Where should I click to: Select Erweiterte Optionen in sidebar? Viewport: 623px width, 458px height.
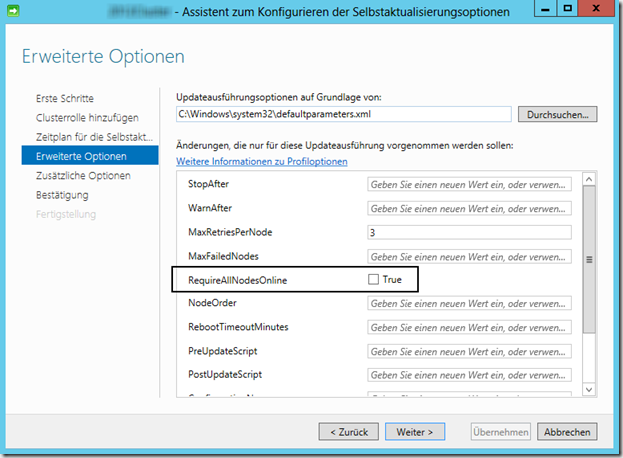tap(90, 155)
